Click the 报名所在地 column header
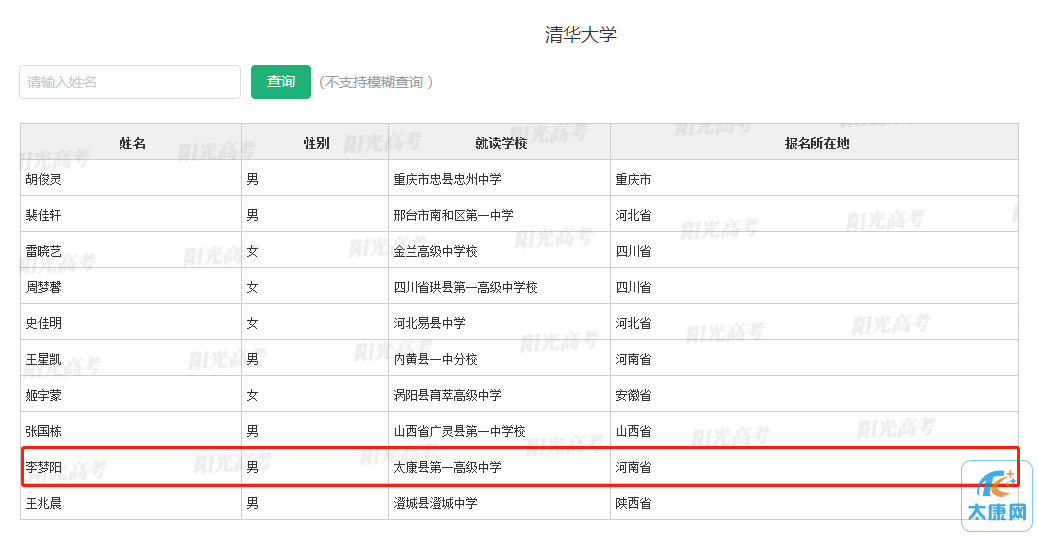This screenshot has width=1038, height=537. (816, 143)
